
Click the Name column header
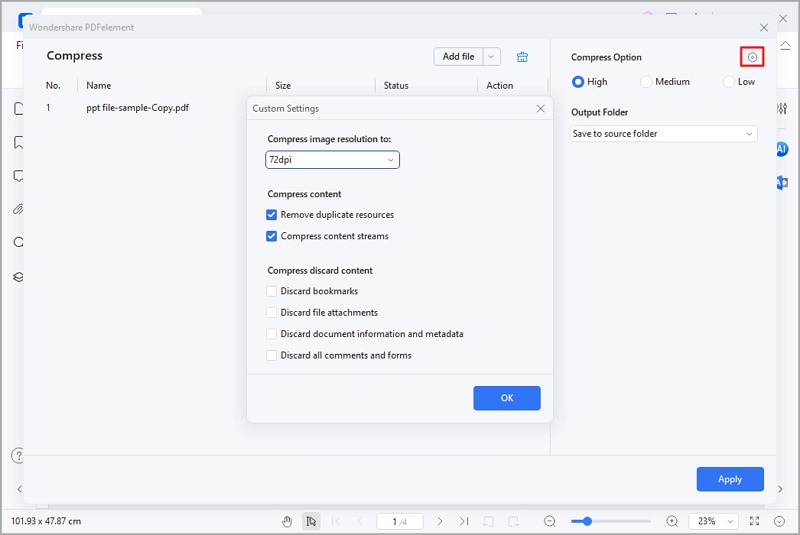click(x=98, y=85)
